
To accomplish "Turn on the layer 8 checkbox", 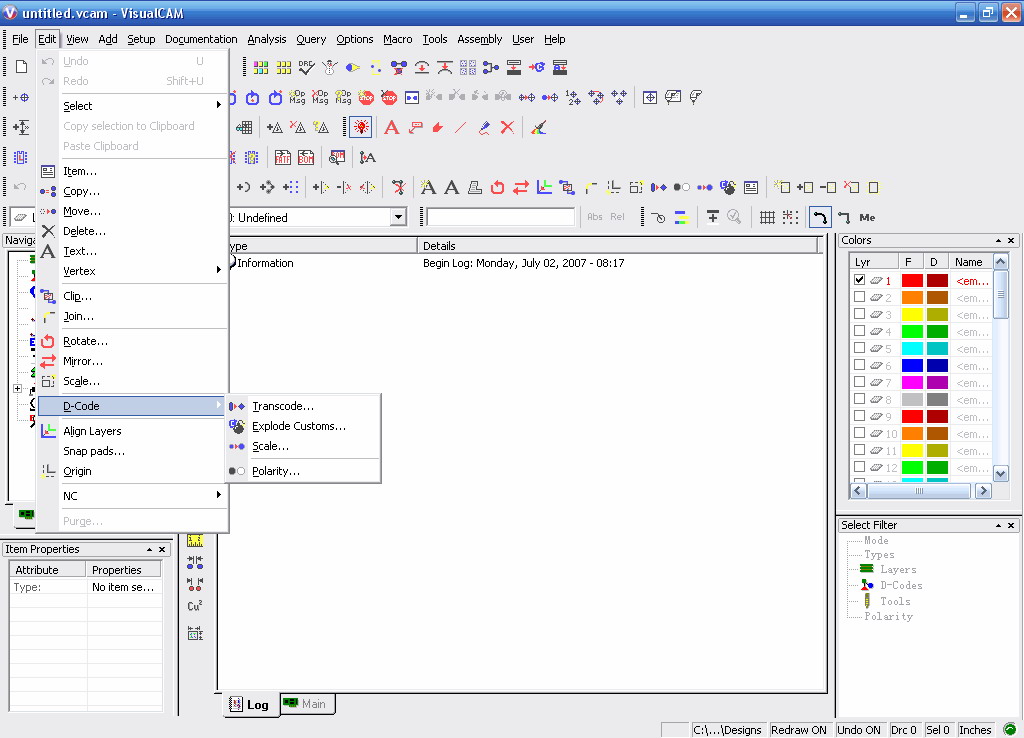I will pyautogui.click(x=859, y=398).
